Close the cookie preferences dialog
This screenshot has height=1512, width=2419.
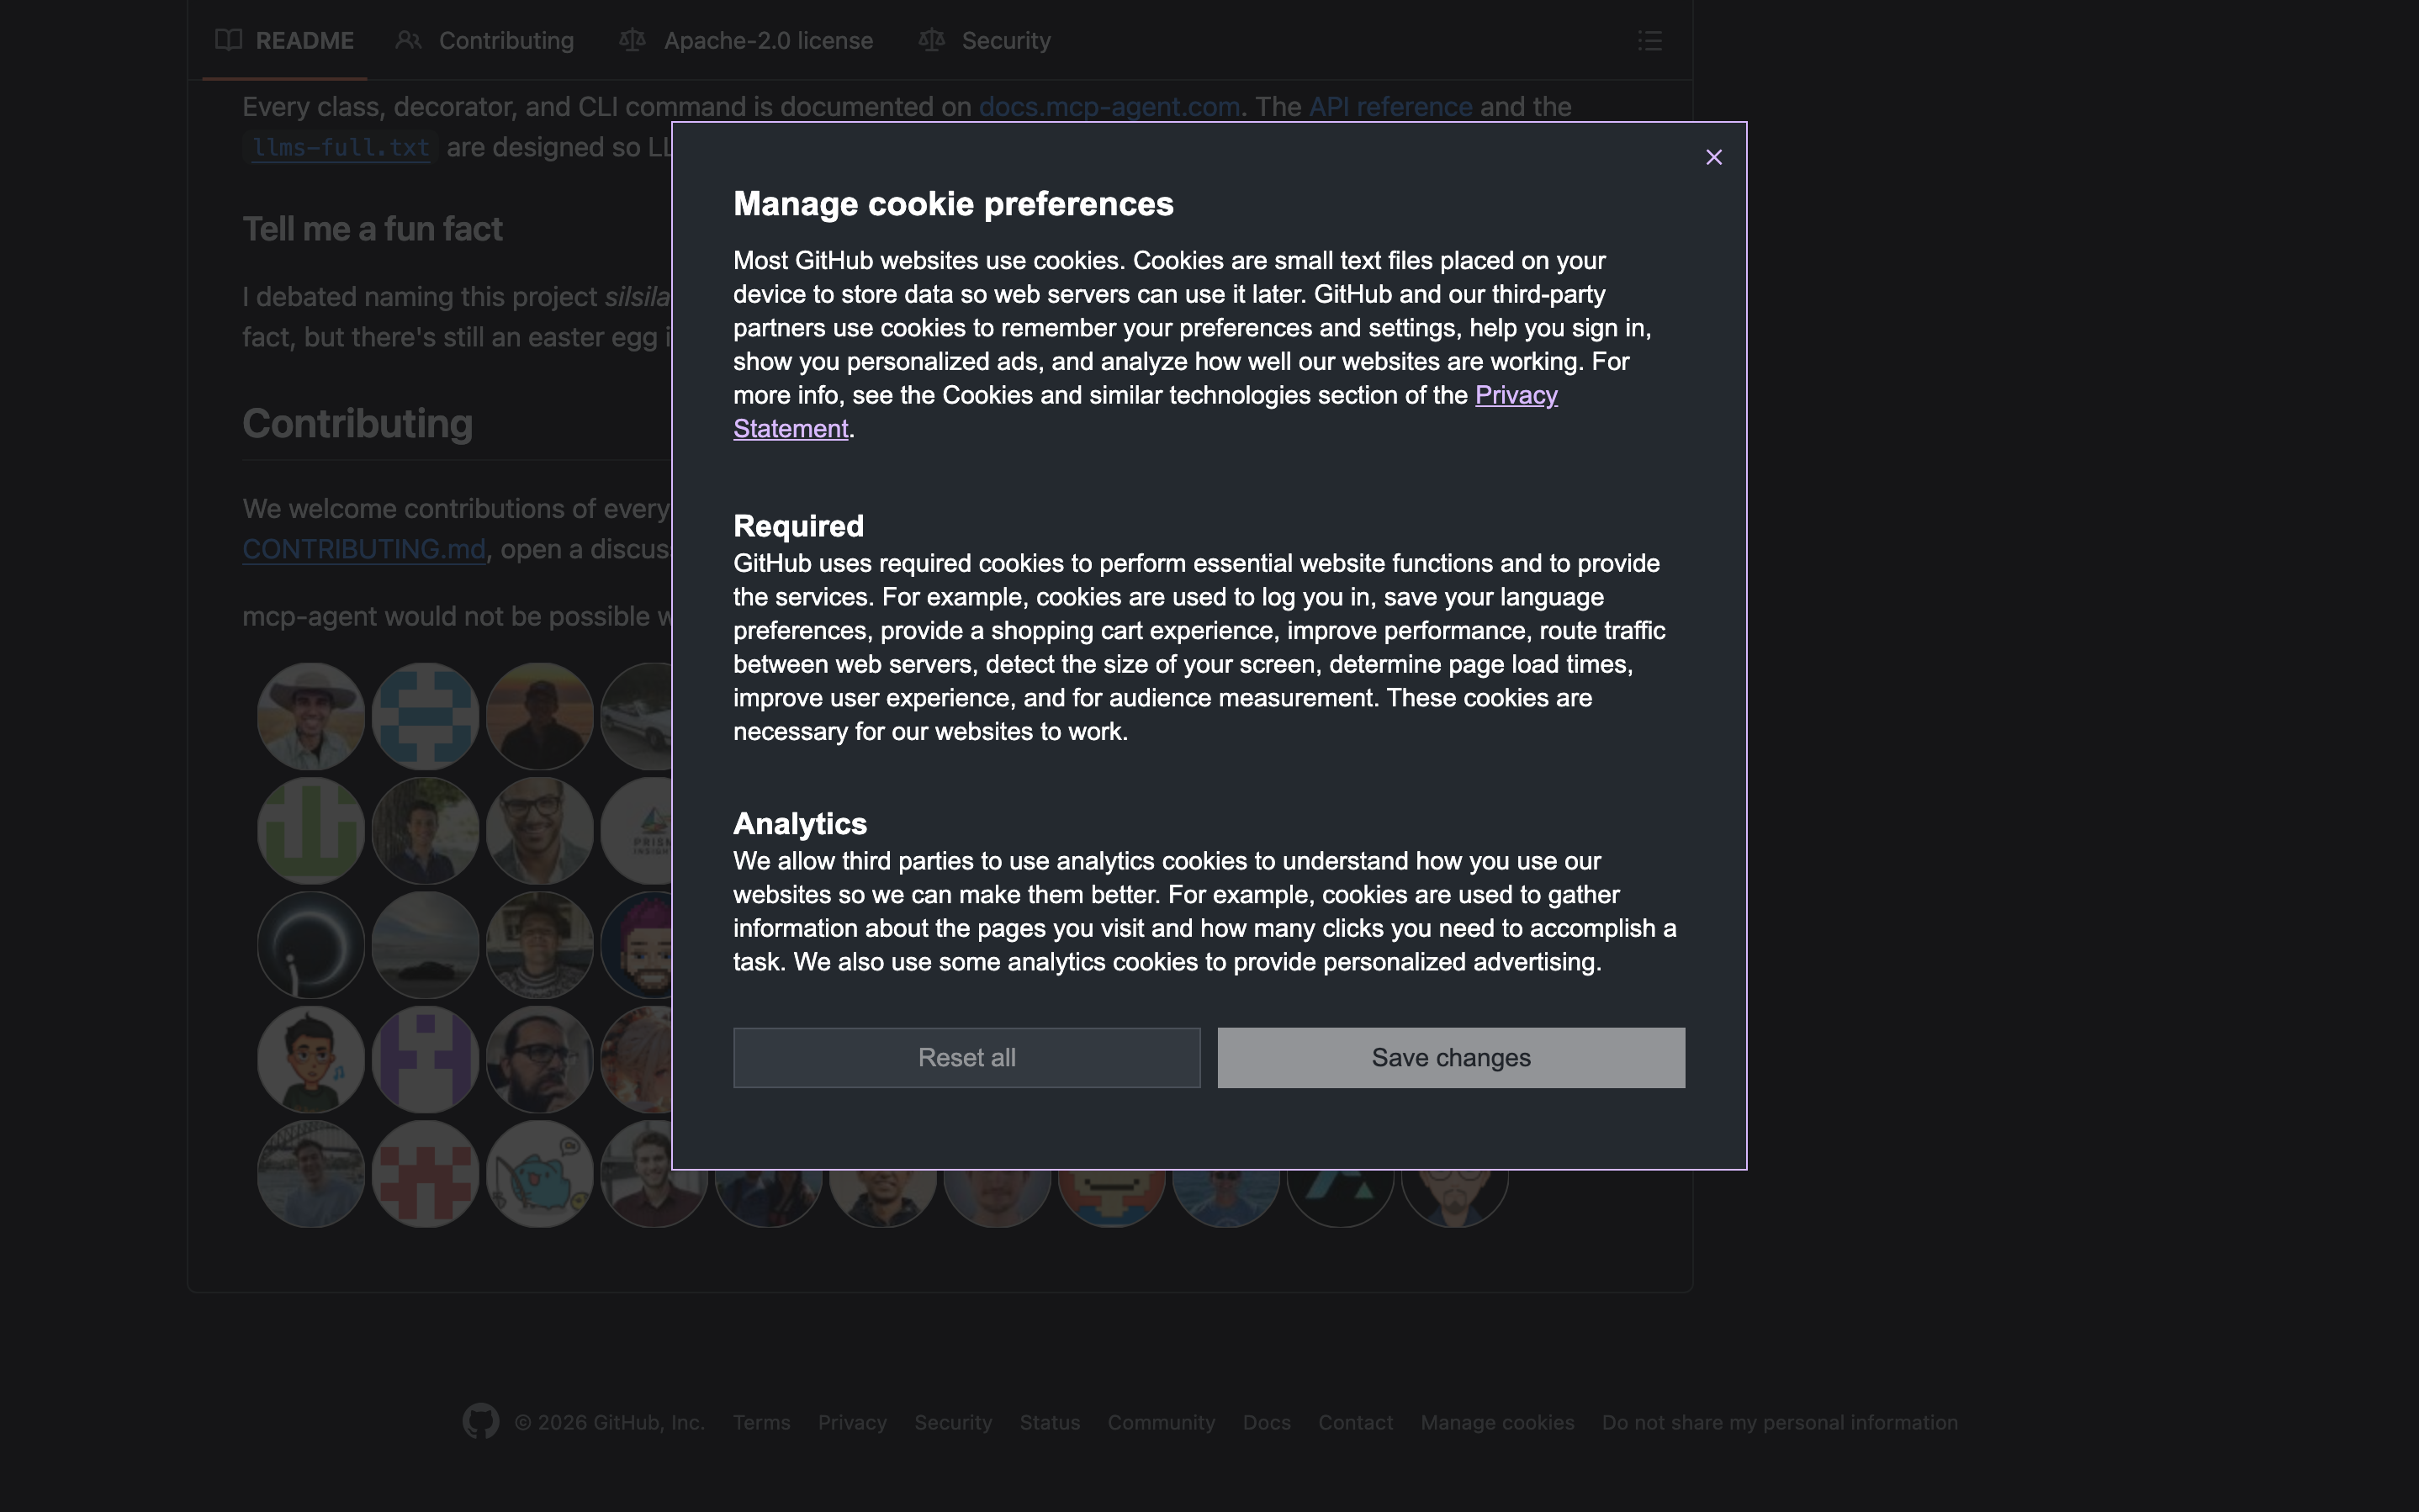pos(1713,157)
